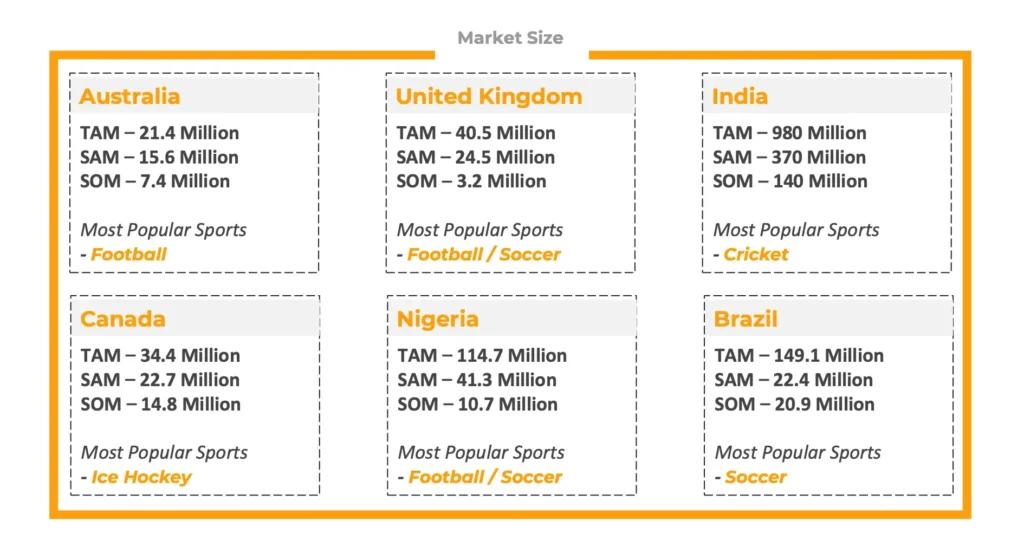Select the Australia country heading
Screen dimensions: 1024x534
130,97
